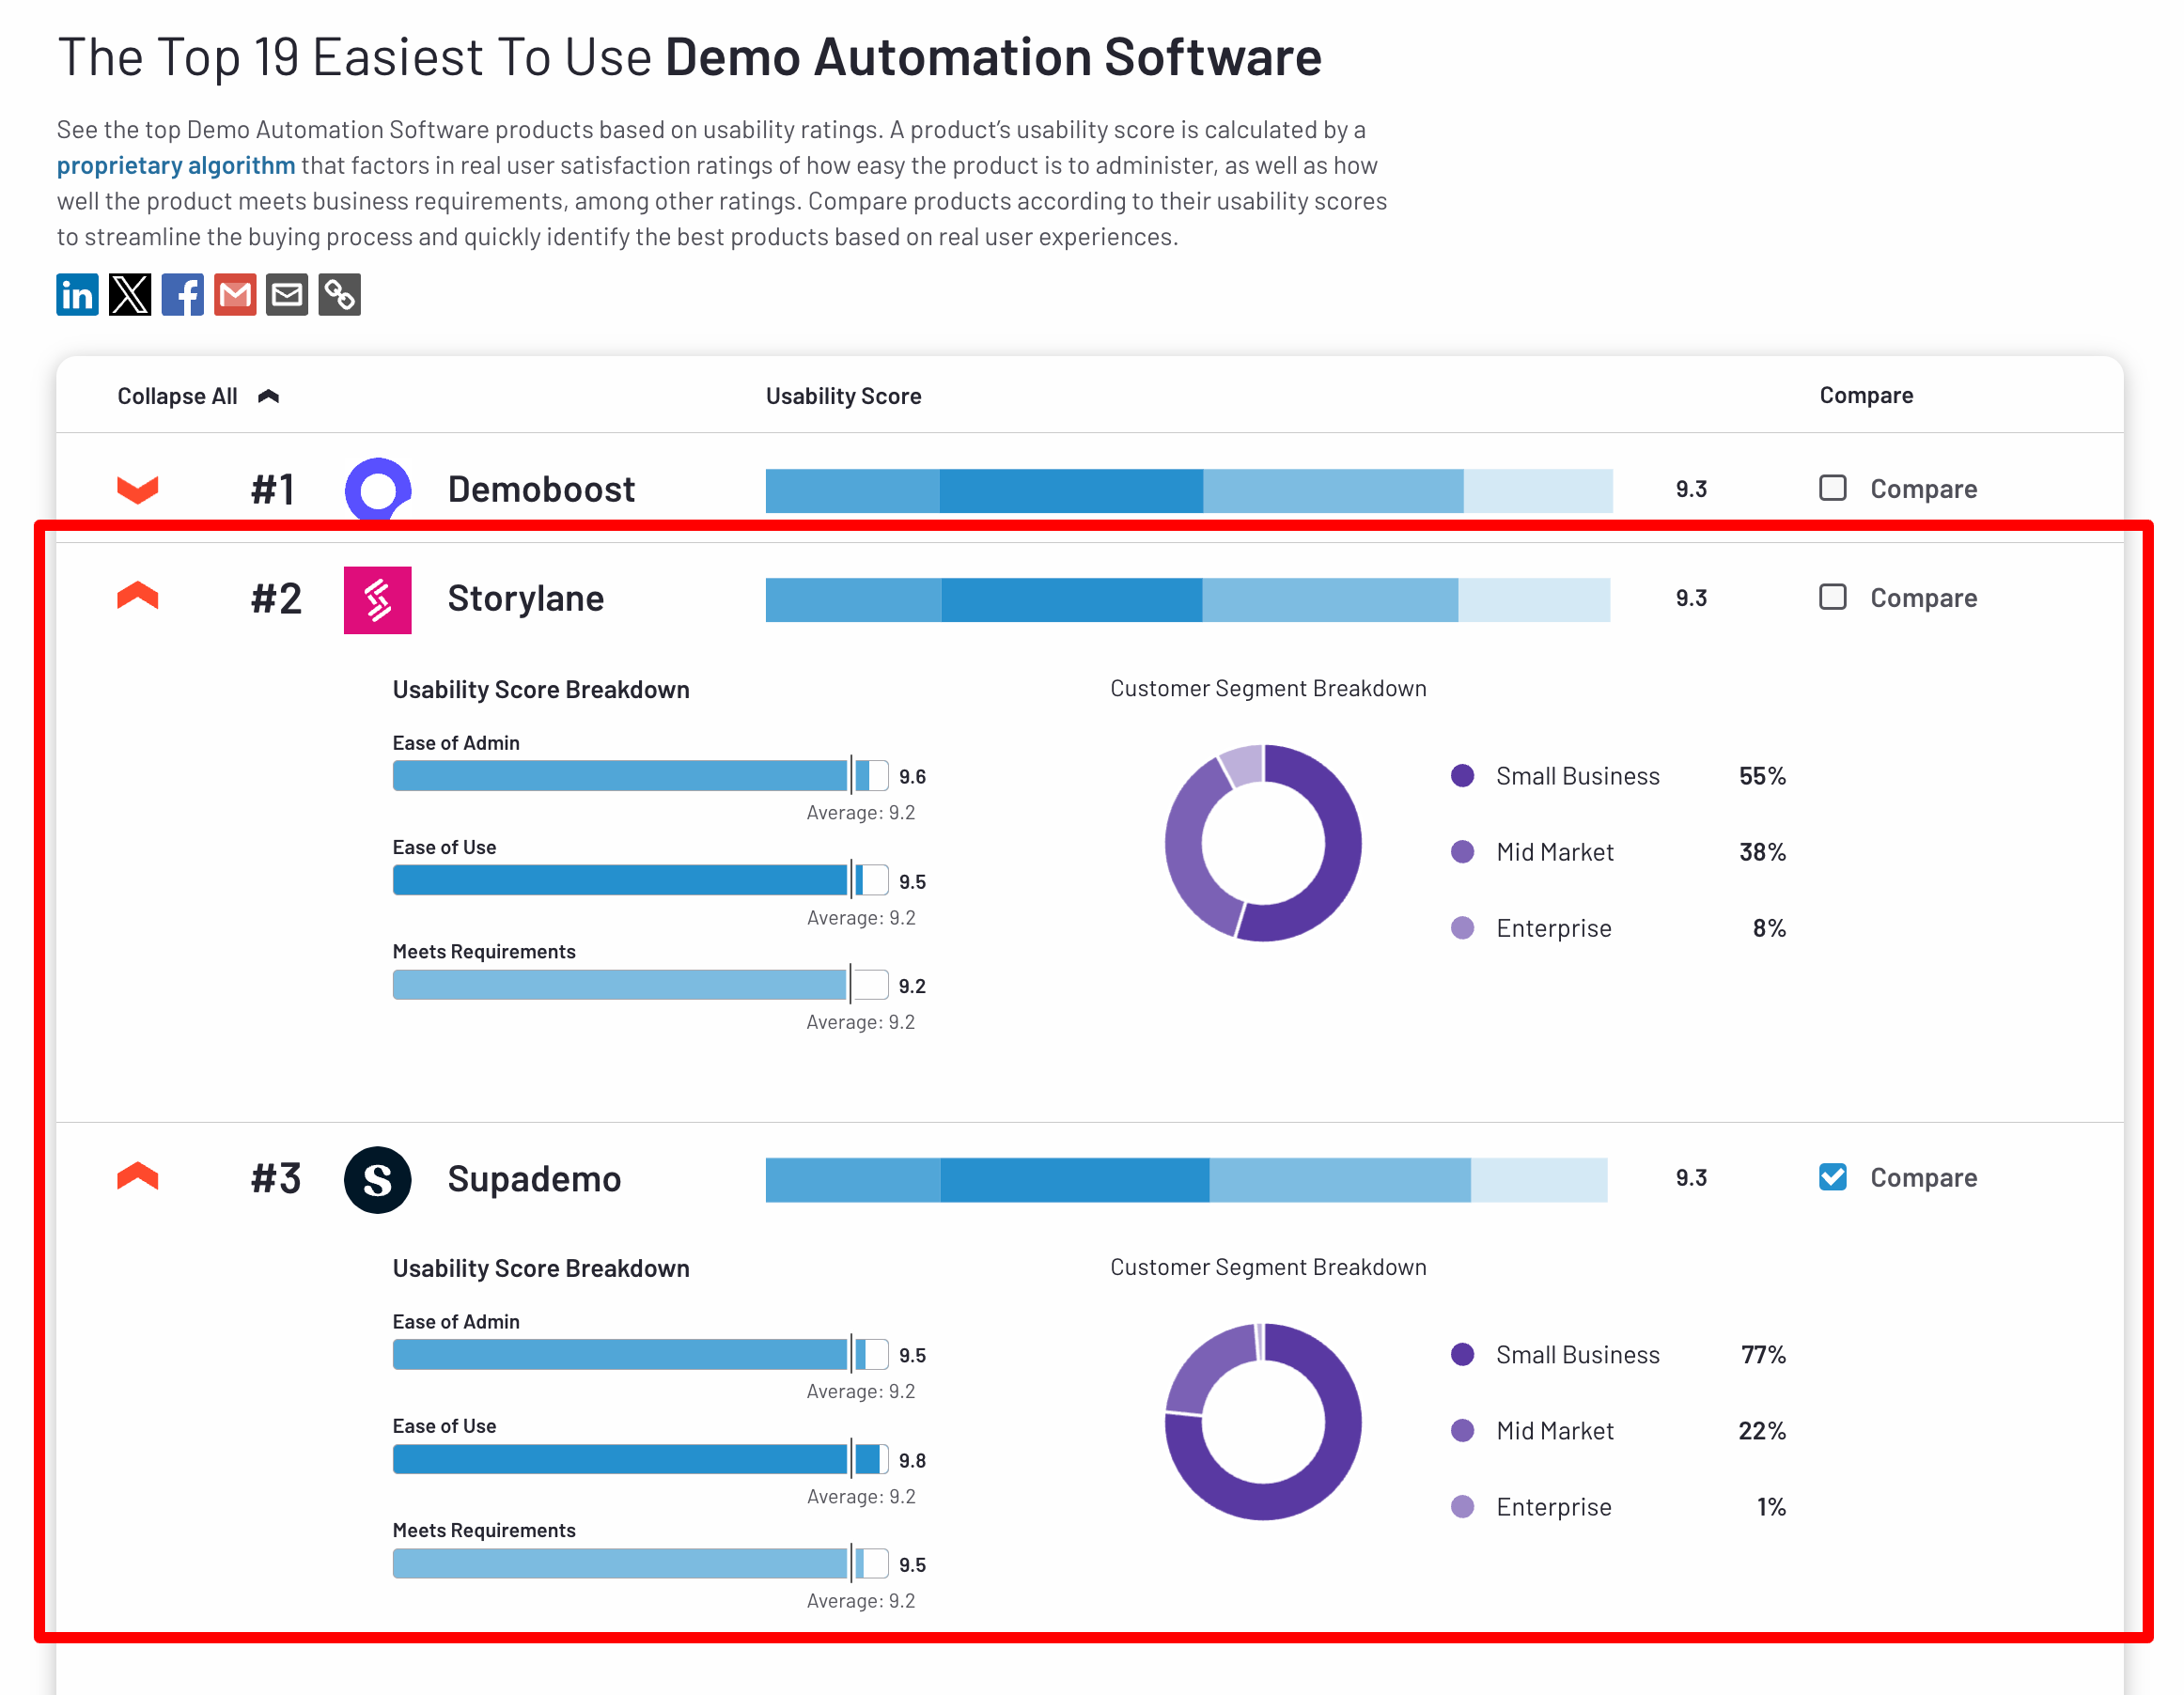Screen dimensions: 2184x1695
Task: Share on Facebook icon
Action: pyautogui.click(x=182, y=294)
